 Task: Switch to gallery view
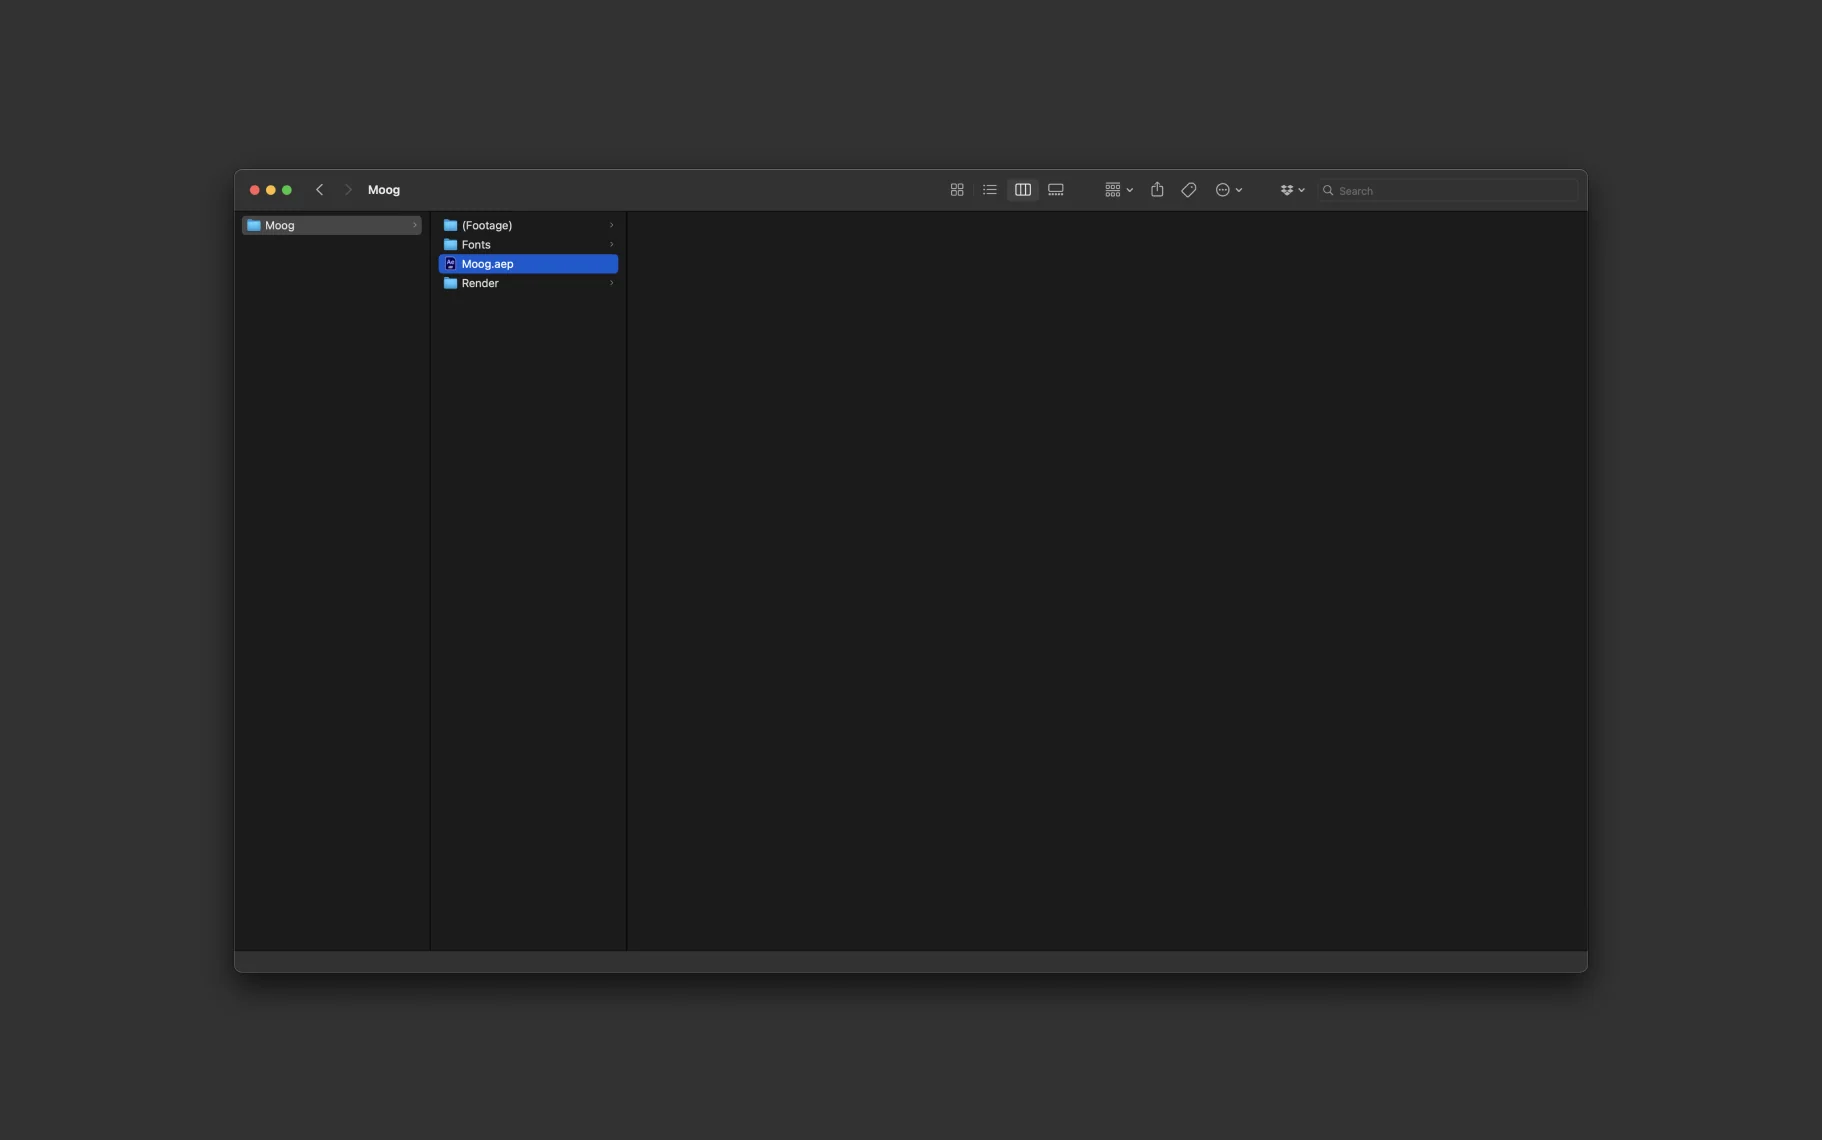(x=1055, y=189)
